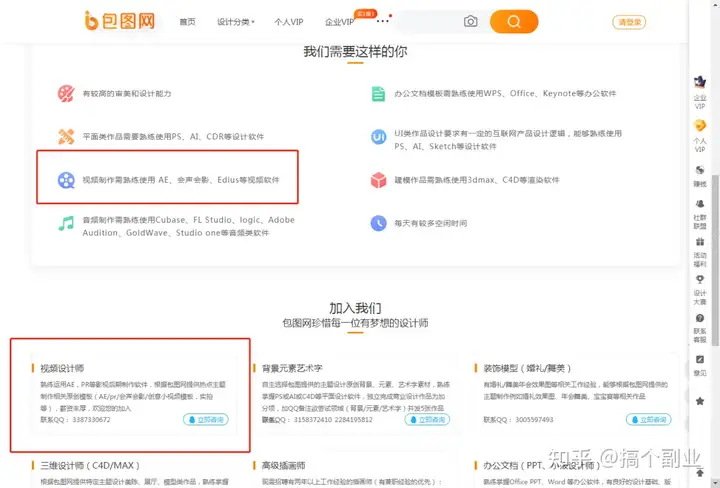Click the QQ number 3005597493
This screenshot has height=488, width=720.
point(534,420)
